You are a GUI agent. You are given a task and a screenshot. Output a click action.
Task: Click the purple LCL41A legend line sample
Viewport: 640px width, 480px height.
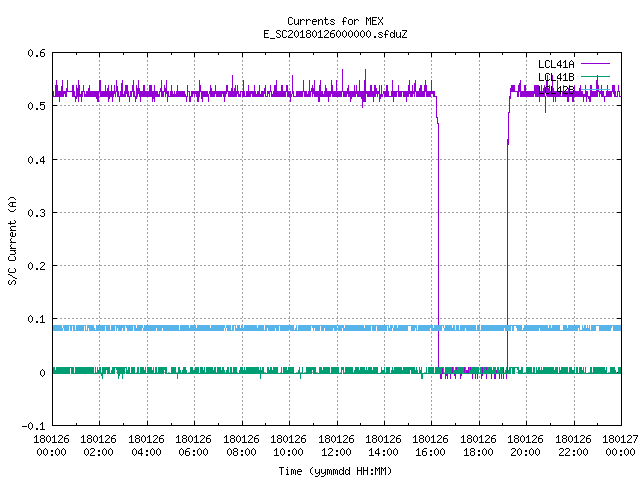click(x=595, y=64)
